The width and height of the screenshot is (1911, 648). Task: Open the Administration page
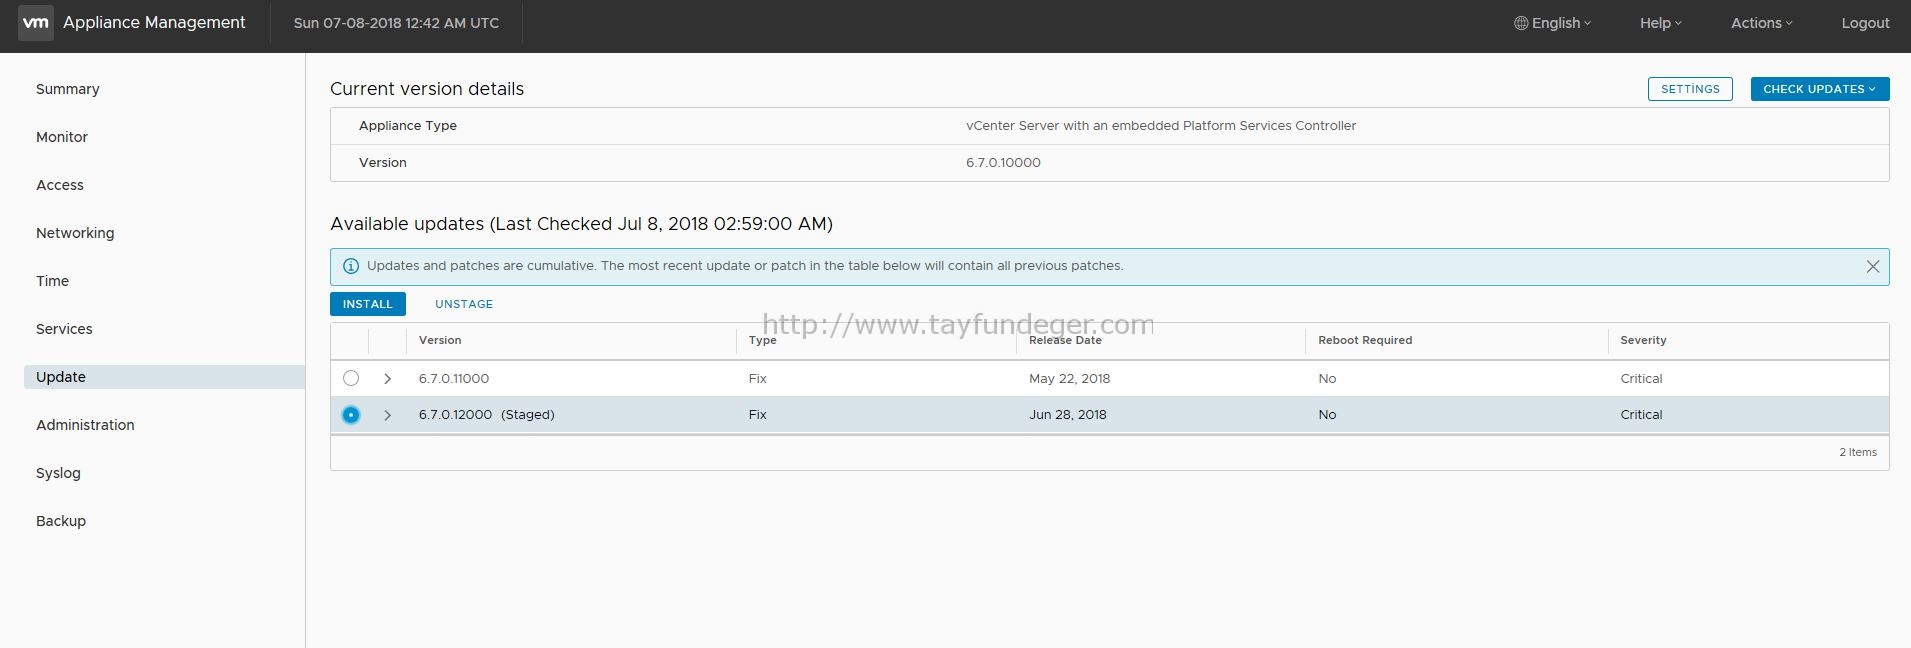tap(85, 425)
